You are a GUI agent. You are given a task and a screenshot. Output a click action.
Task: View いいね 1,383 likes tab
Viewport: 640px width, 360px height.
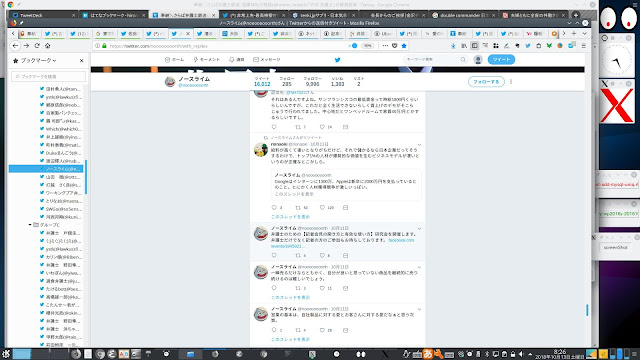pos(338,82)
